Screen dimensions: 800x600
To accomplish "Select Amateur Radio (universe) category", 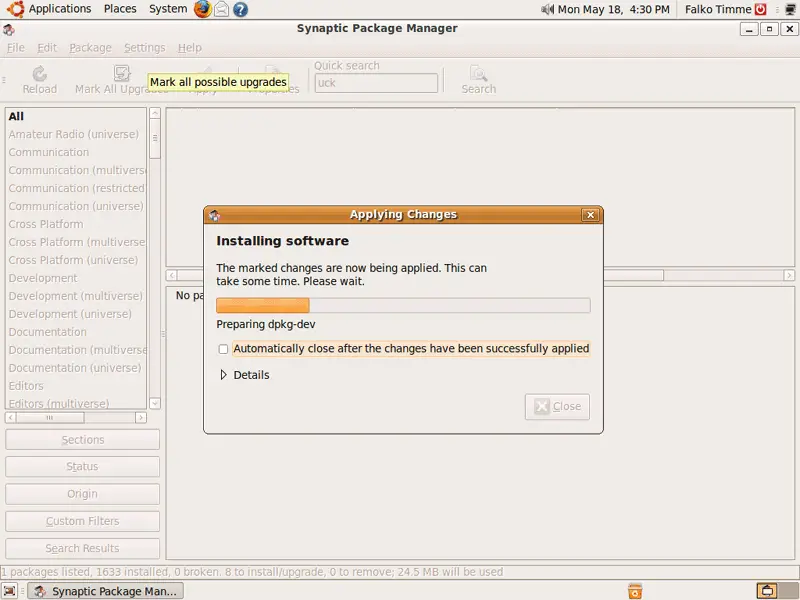I will coord(76,134).
